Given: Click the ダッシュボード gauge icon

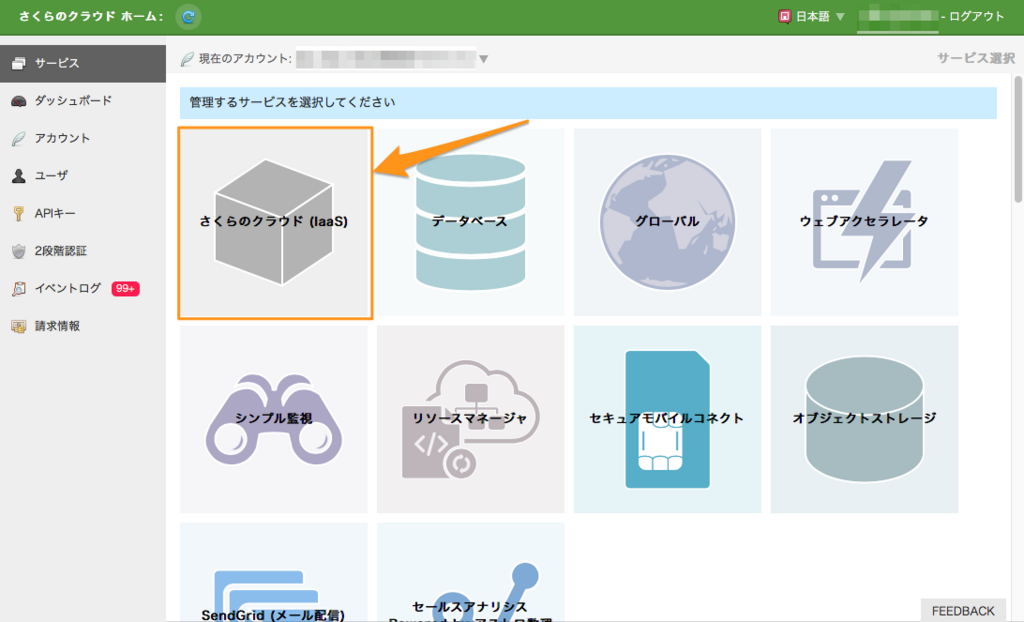Looking at the screenshot, I should (19, 101).
